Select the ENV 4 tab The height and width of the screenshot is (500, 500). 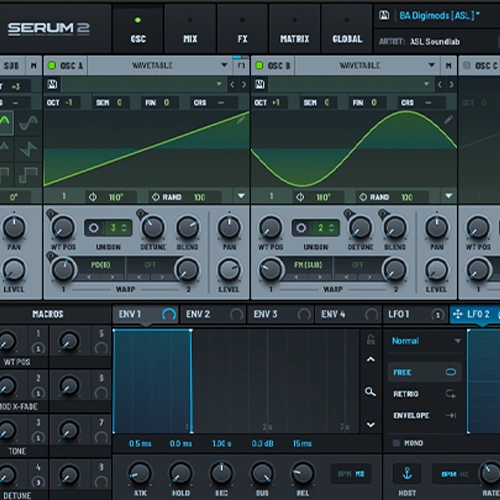[348, 314]
